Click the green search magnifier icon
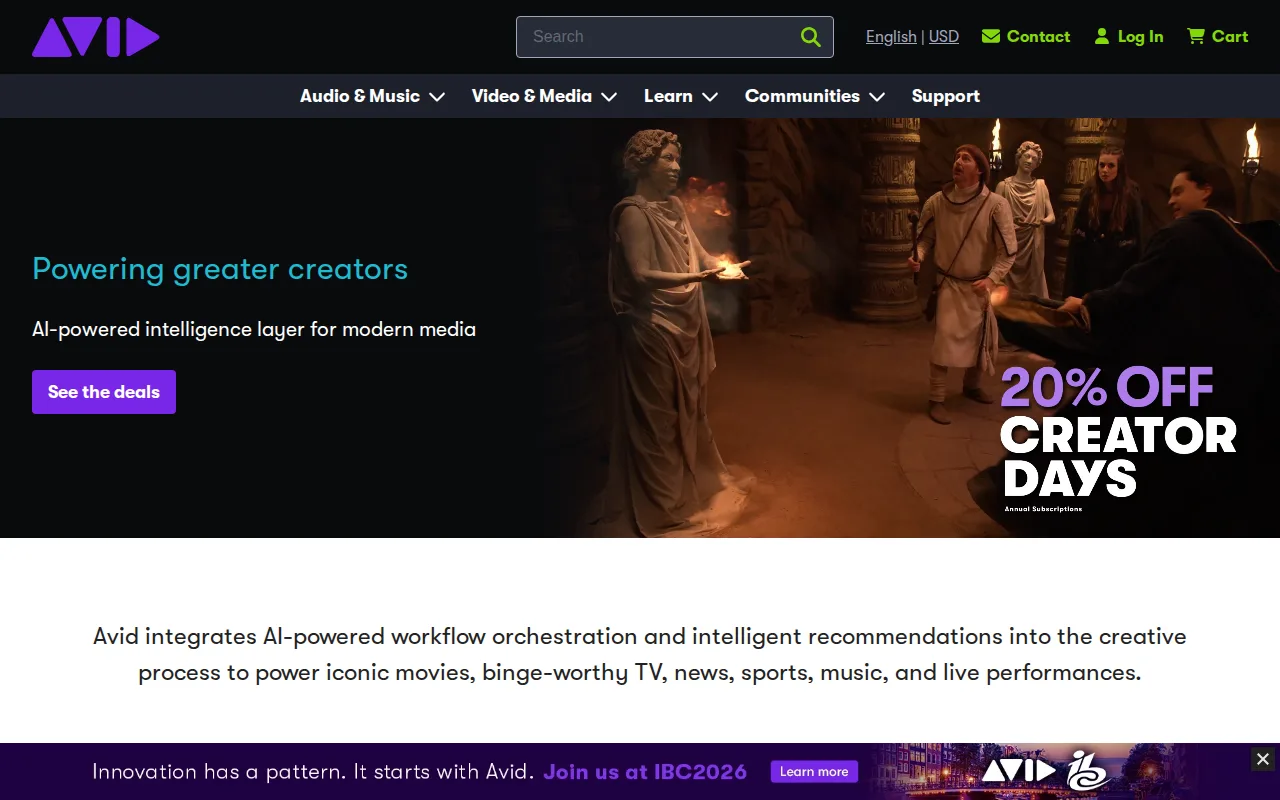The height and width of the screenshot is (800, 1280). pyautogui.click(x=811, y=37)
